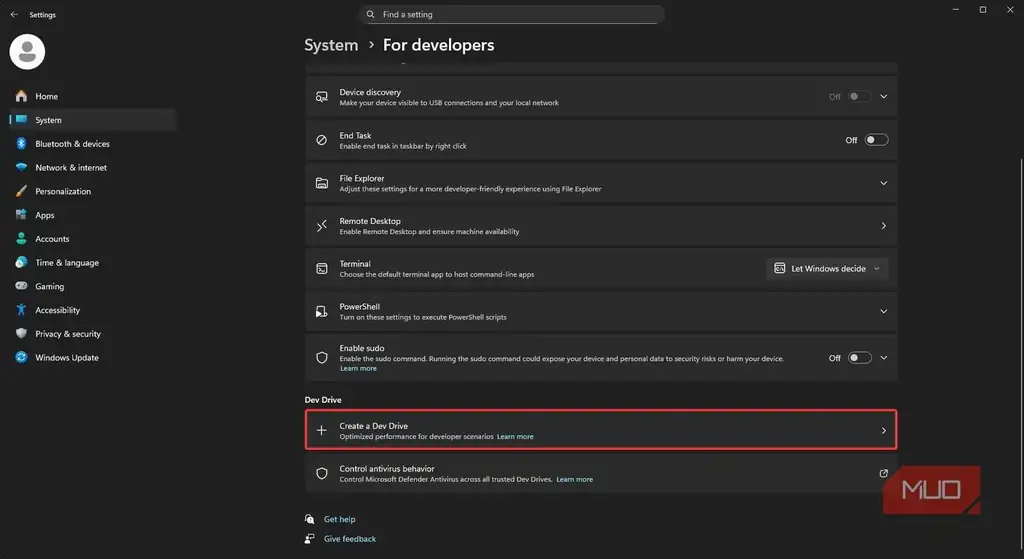Click the File Explorer folder icon
This screenshot has width=1024, height=559.
pyautogui.click(x=322, y=183)
